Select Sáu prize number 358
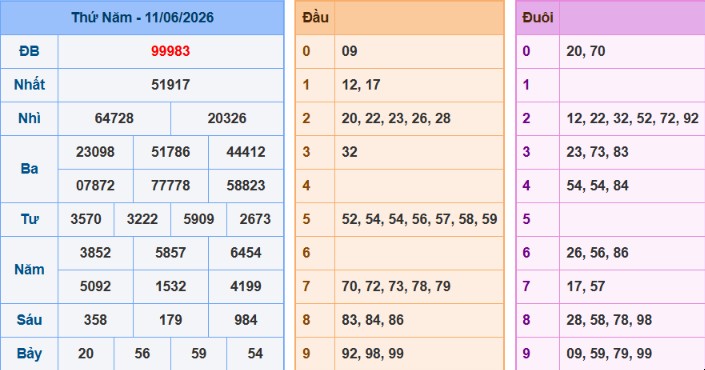The image size is (705, 370). [95, 320]
